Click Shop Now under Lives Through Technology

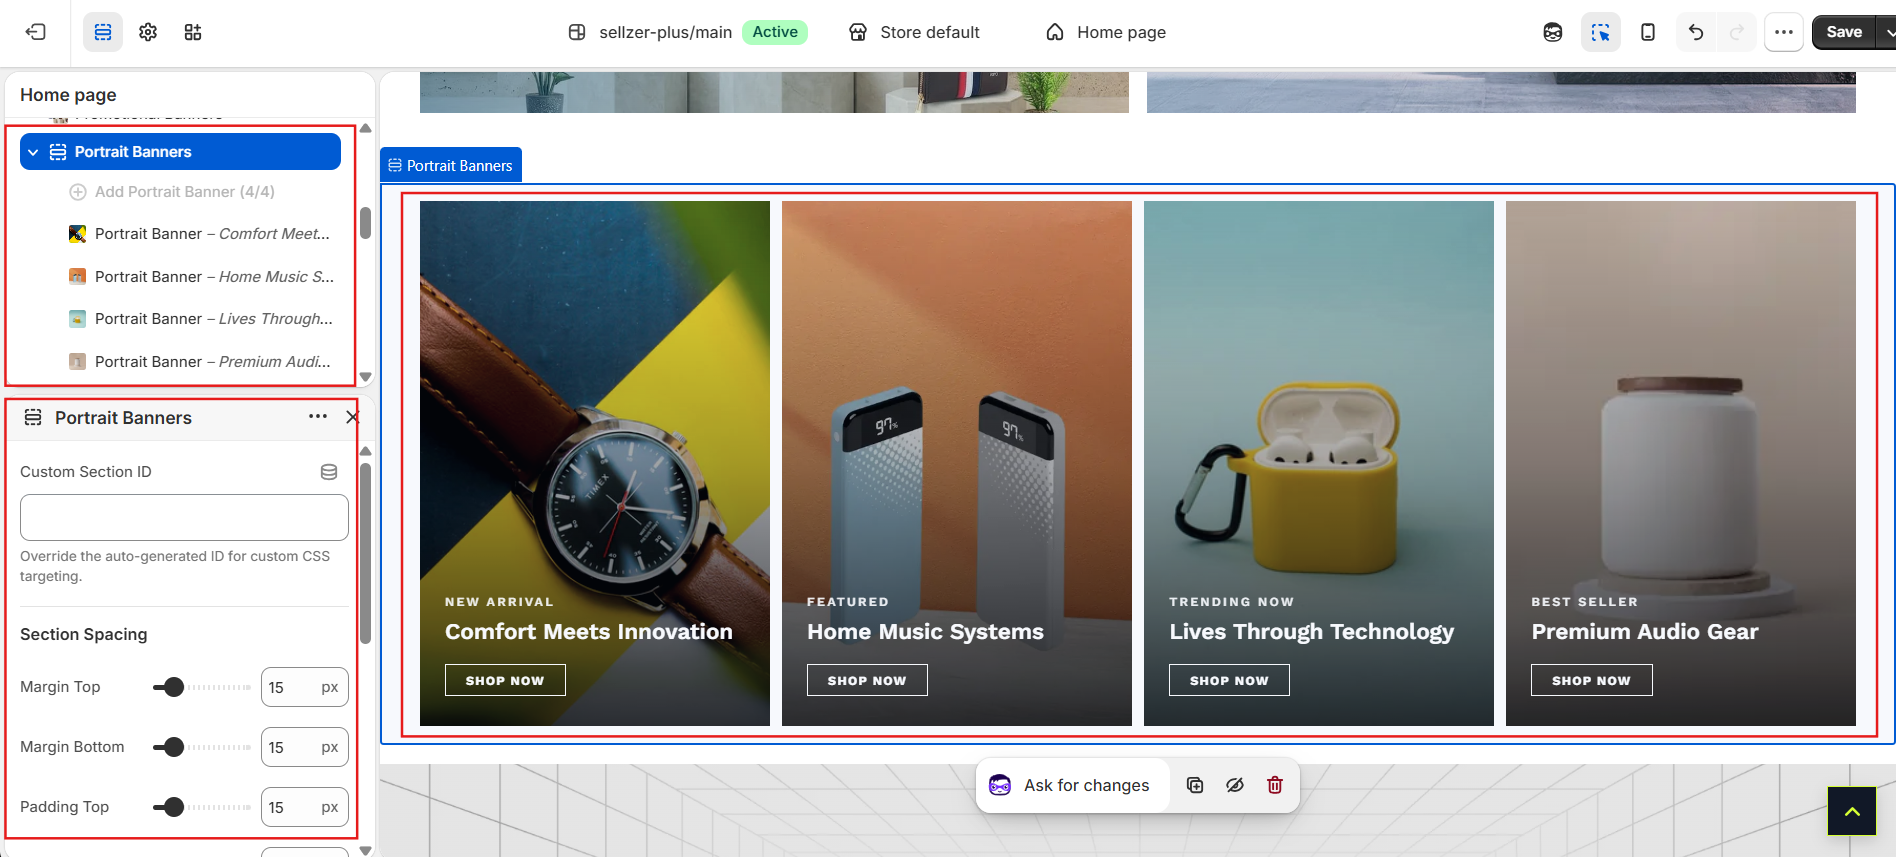(1229, 680)
